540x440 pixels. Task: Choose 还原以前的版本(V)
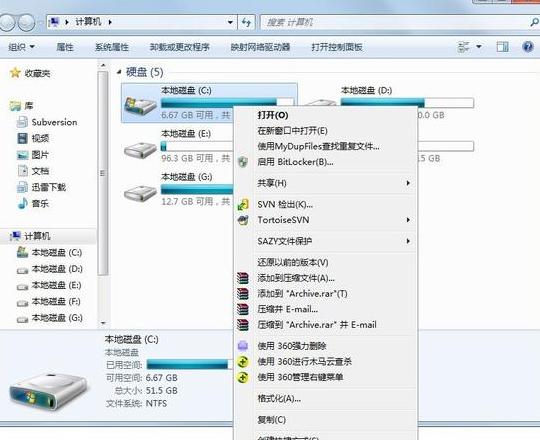tap(325, 263)
